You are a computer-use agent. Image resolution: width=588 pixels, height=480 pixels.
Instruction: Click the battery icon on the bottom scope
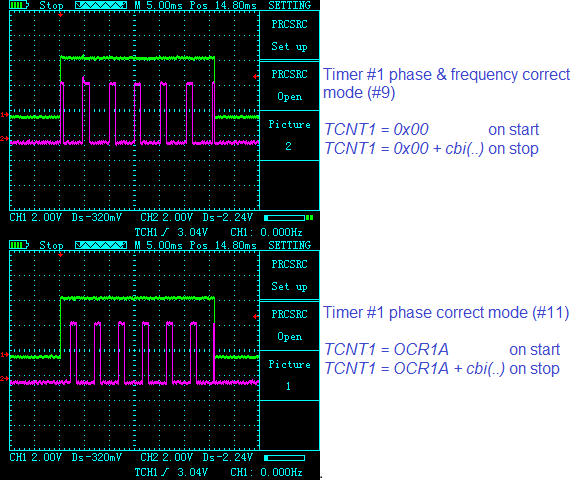19,245
